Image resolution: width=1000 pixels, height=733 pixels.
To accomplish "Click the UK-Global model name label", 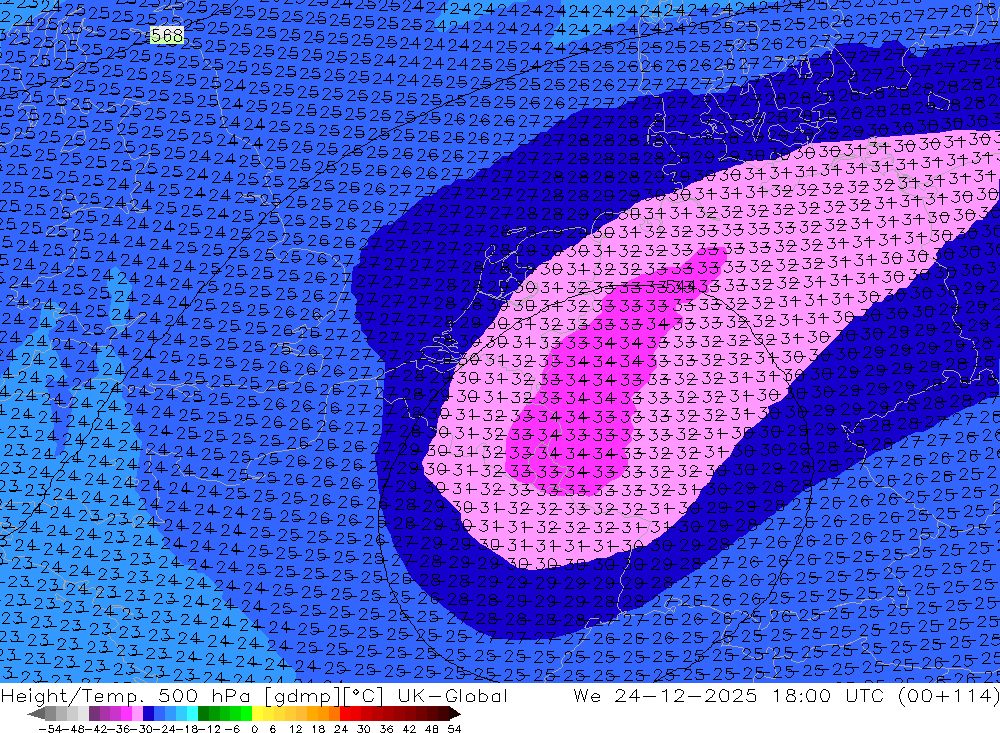I will pos(452,695).
